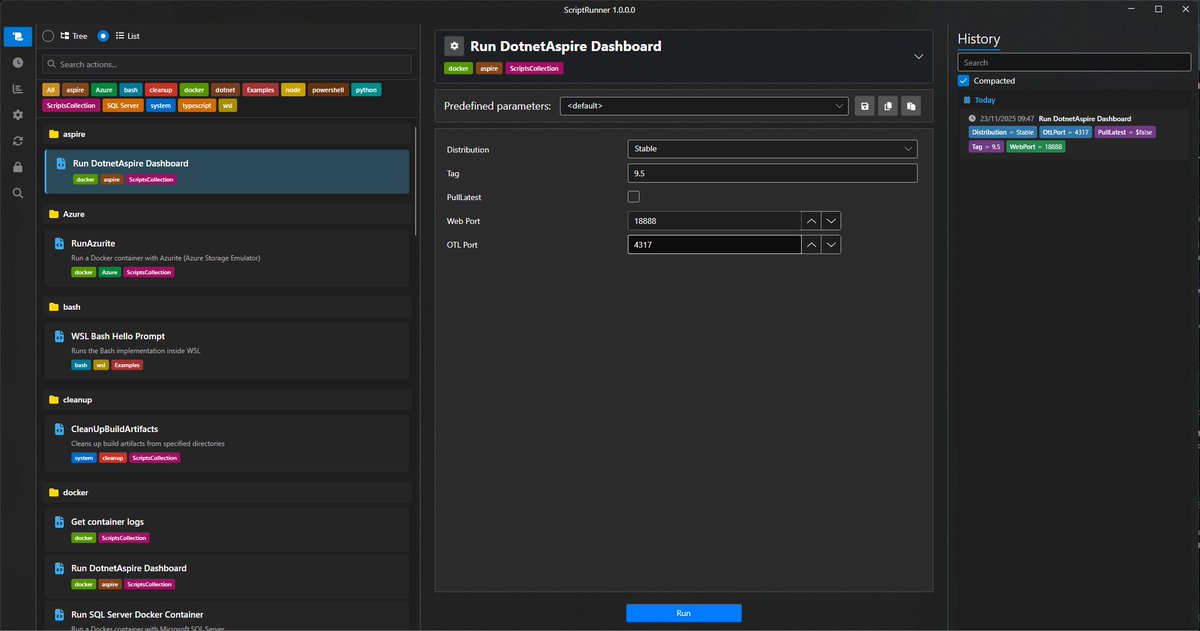Filter actions by the node tag
Image resolution: width=1200 pixels, height=631 pixels.
[293, 90]
